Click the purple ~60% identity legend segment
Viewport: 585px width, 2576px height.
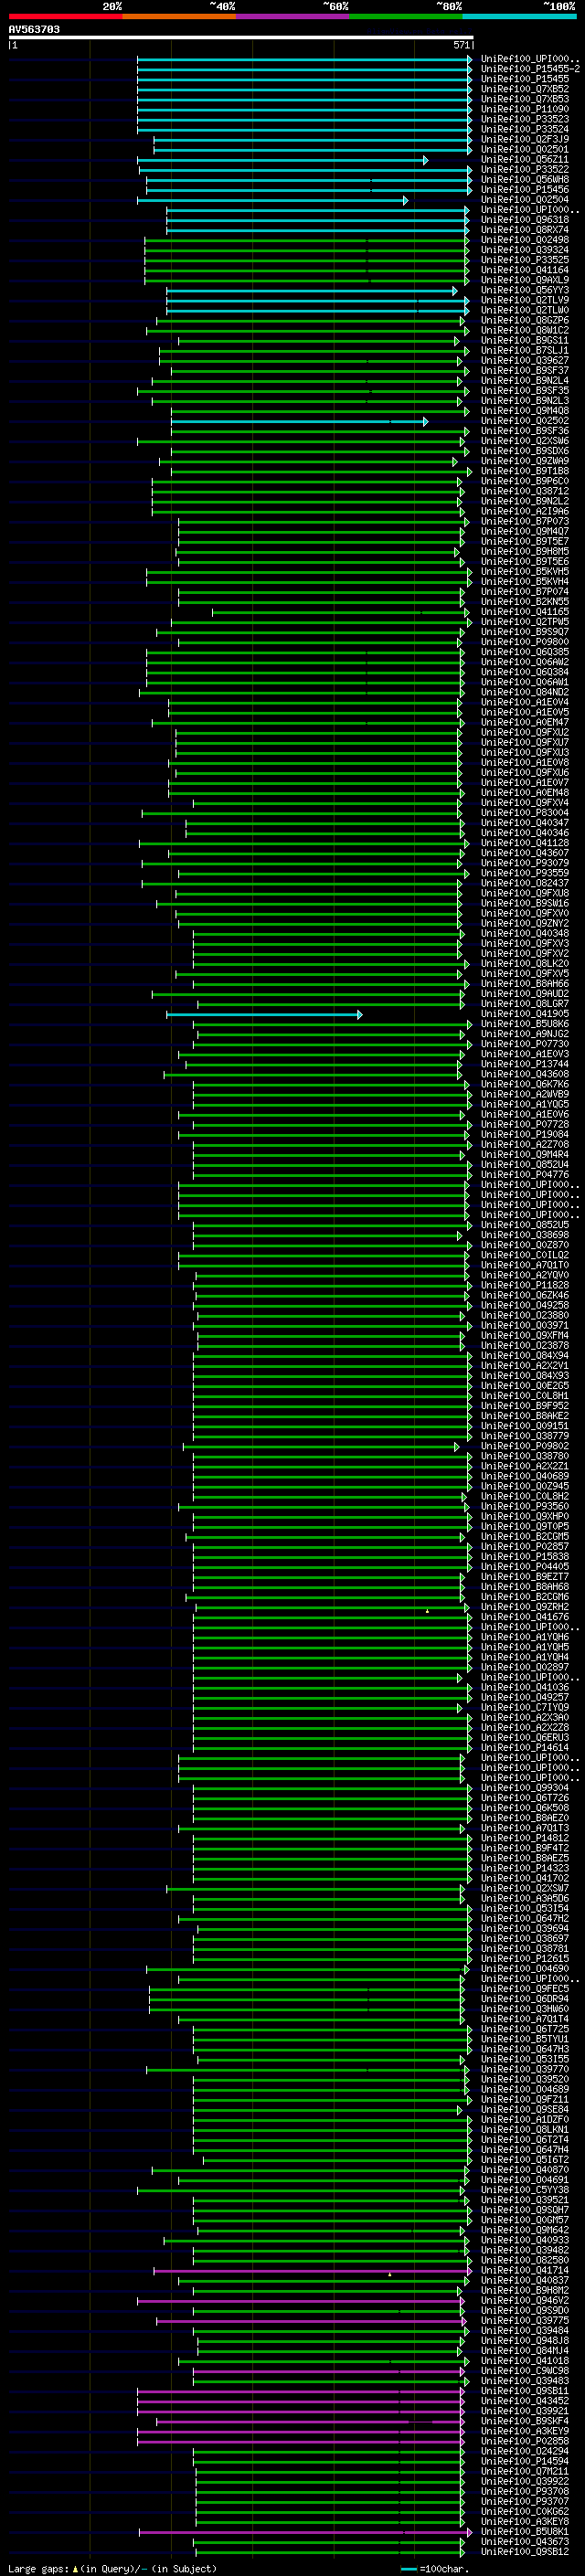tap(293, 16)
